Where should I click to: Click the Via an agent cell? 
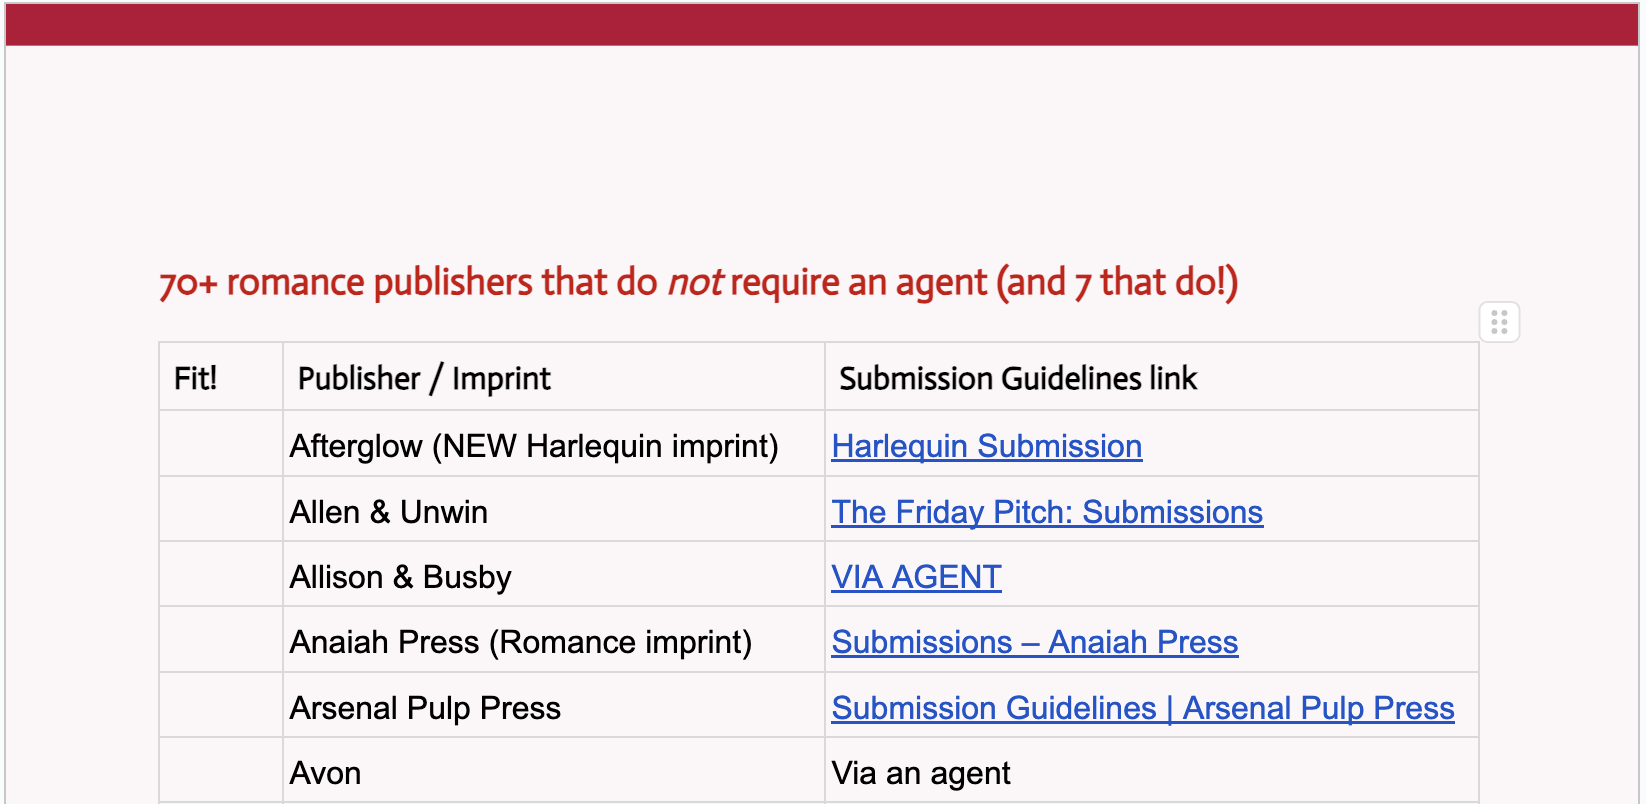[x=1152, y=771]
